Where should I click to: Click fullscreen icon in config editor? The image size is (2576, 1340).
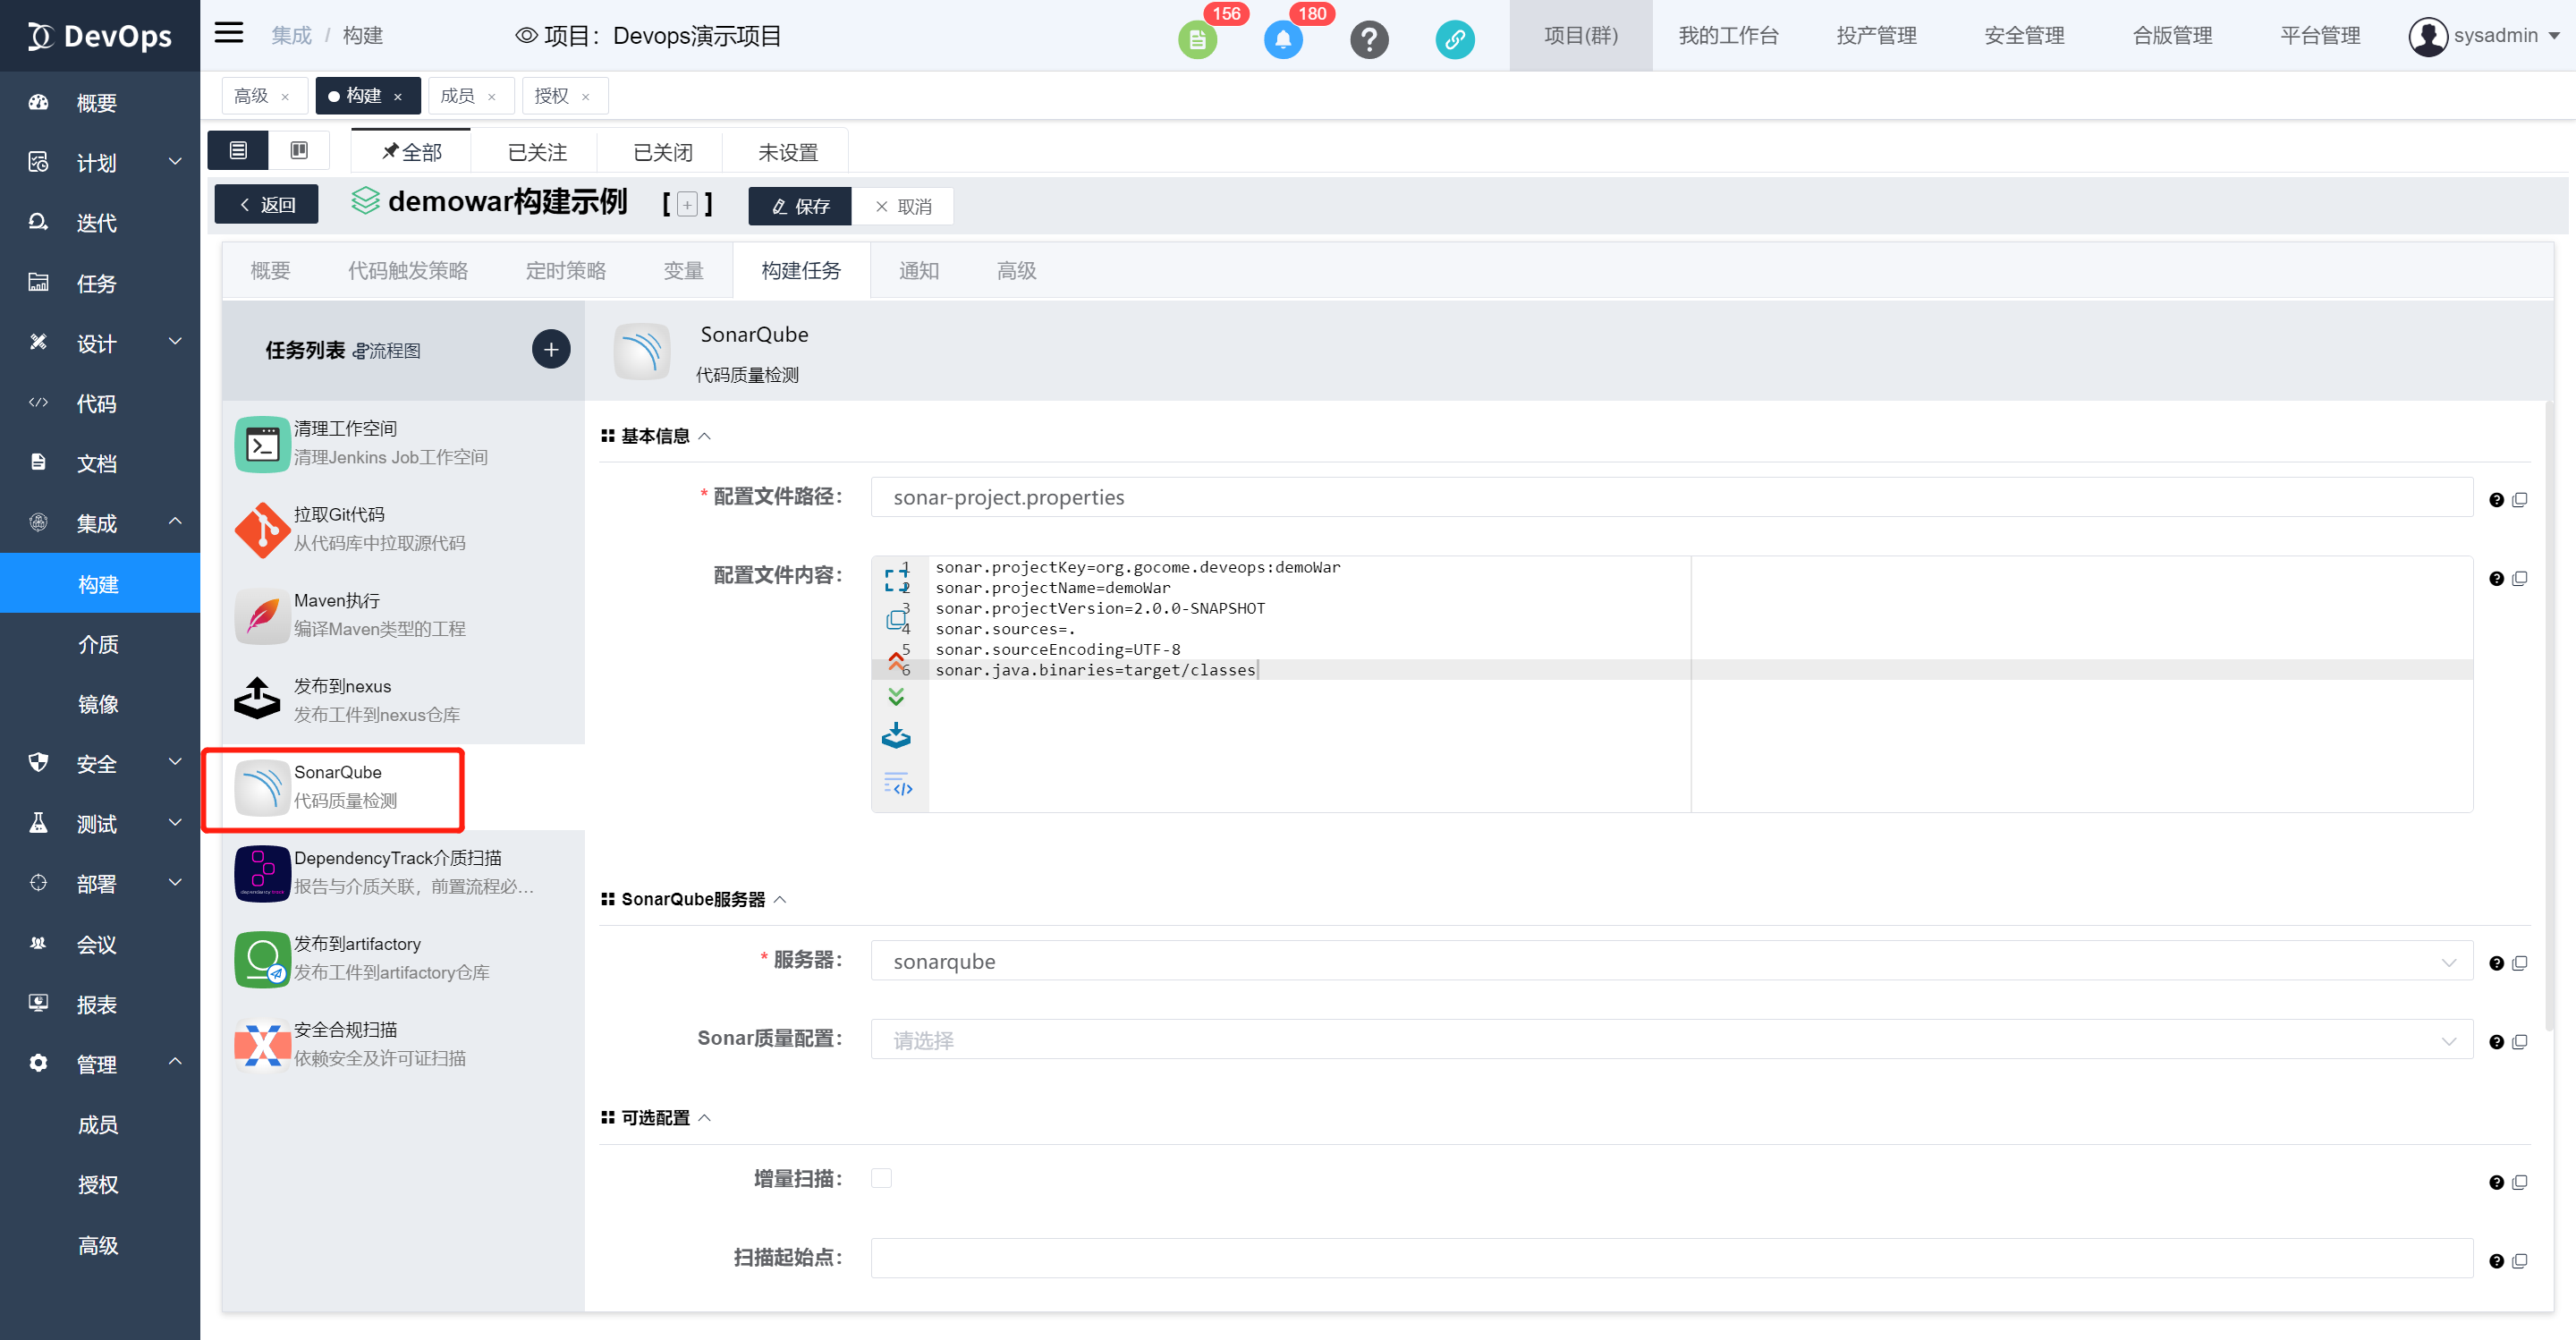pyautogui.click(x=896, y=578)
